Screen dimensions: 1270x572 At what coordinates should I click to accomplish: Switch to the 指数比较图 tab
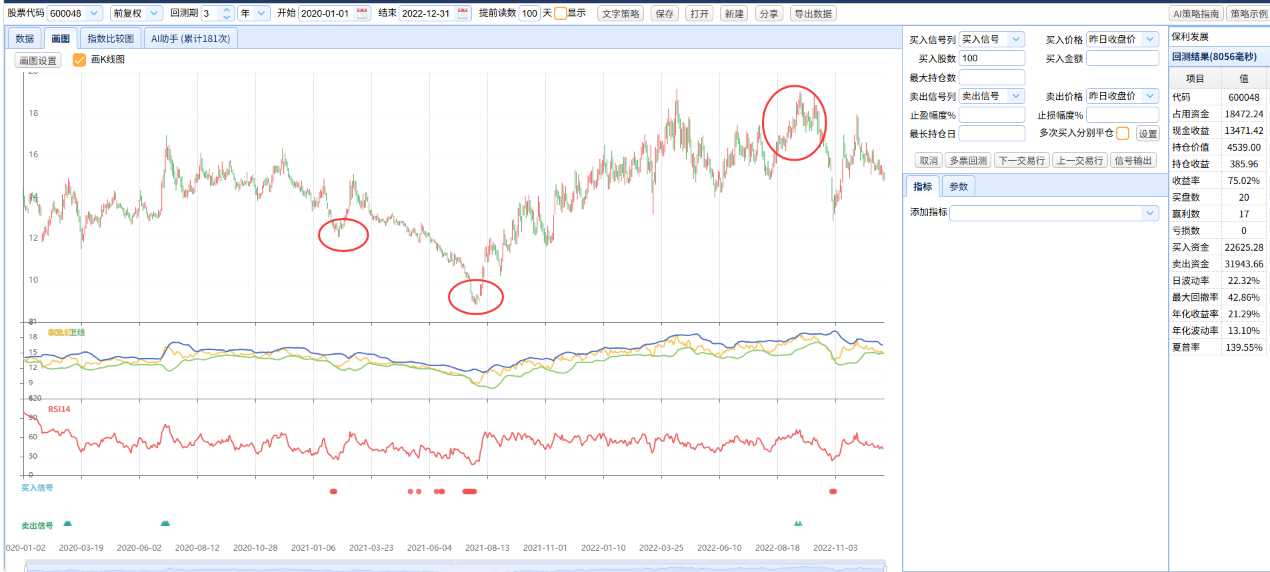coord(111,39)
